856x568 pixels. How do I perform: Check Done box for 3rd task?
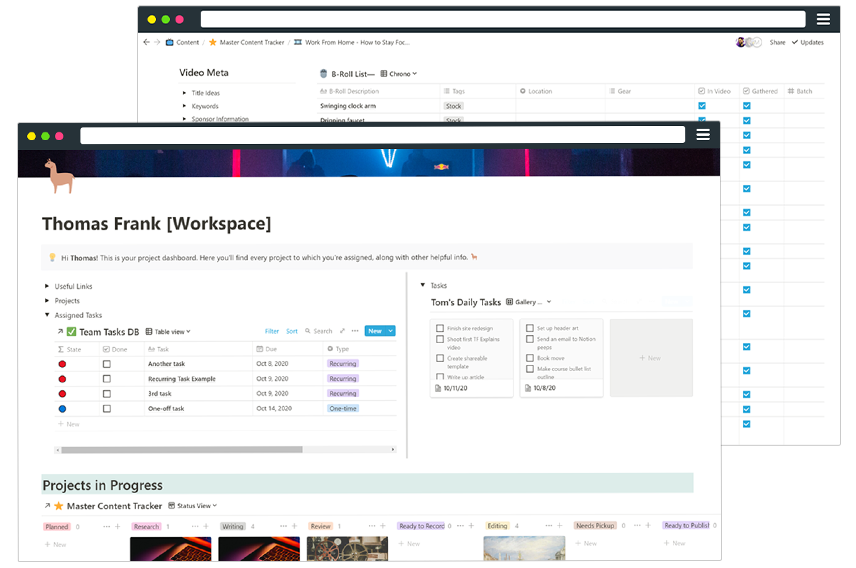pyautogui.click(x=106, y=394)
